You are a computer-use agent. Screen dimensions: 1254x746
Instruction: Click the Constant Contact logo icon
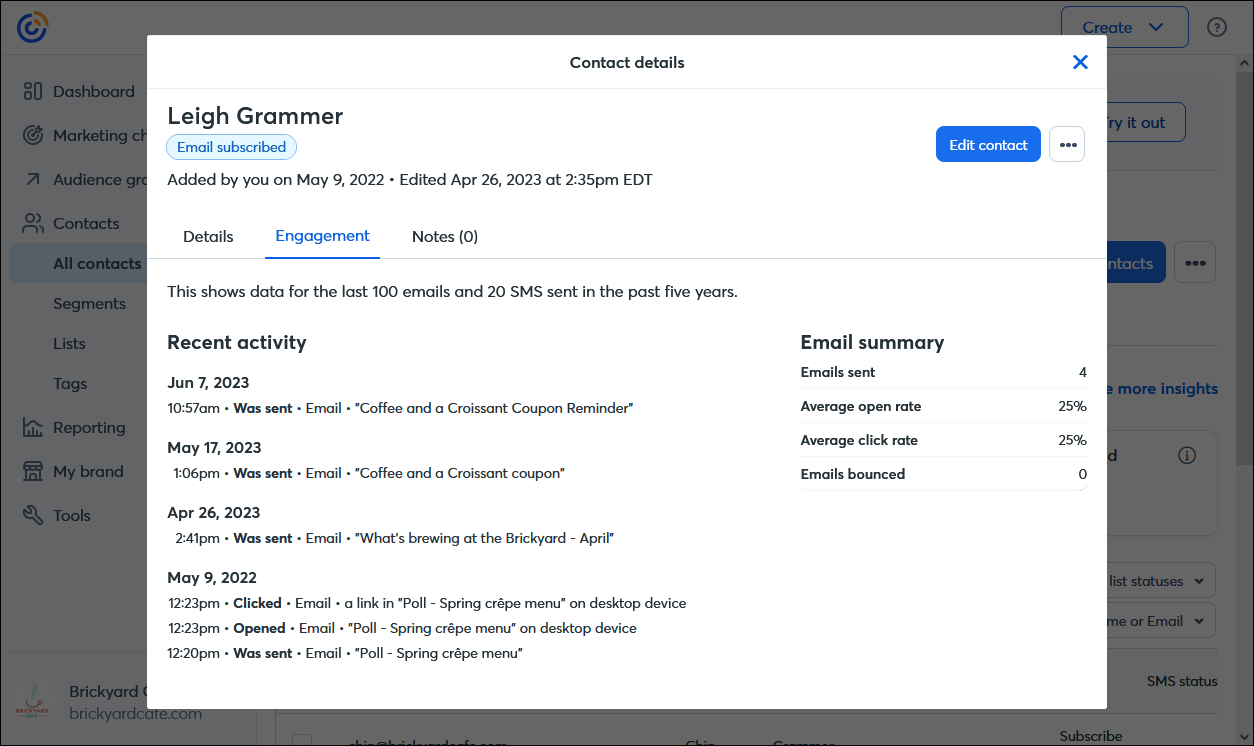[x=32, y=27]
